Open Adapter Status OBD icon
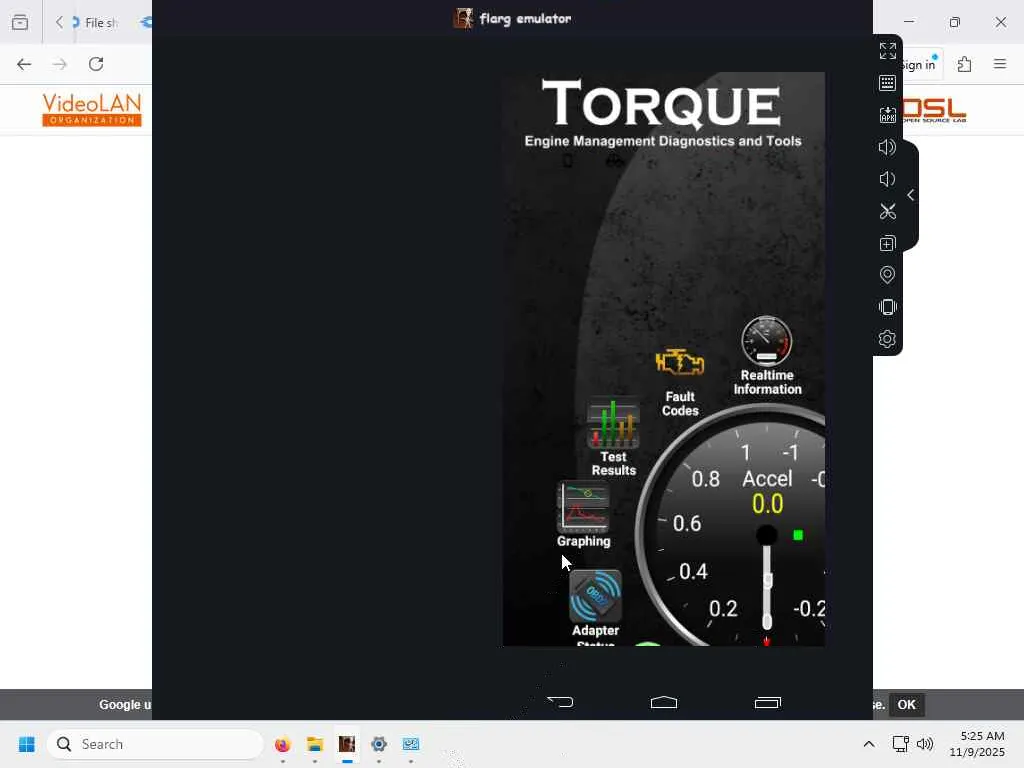 tap(595, 596)
